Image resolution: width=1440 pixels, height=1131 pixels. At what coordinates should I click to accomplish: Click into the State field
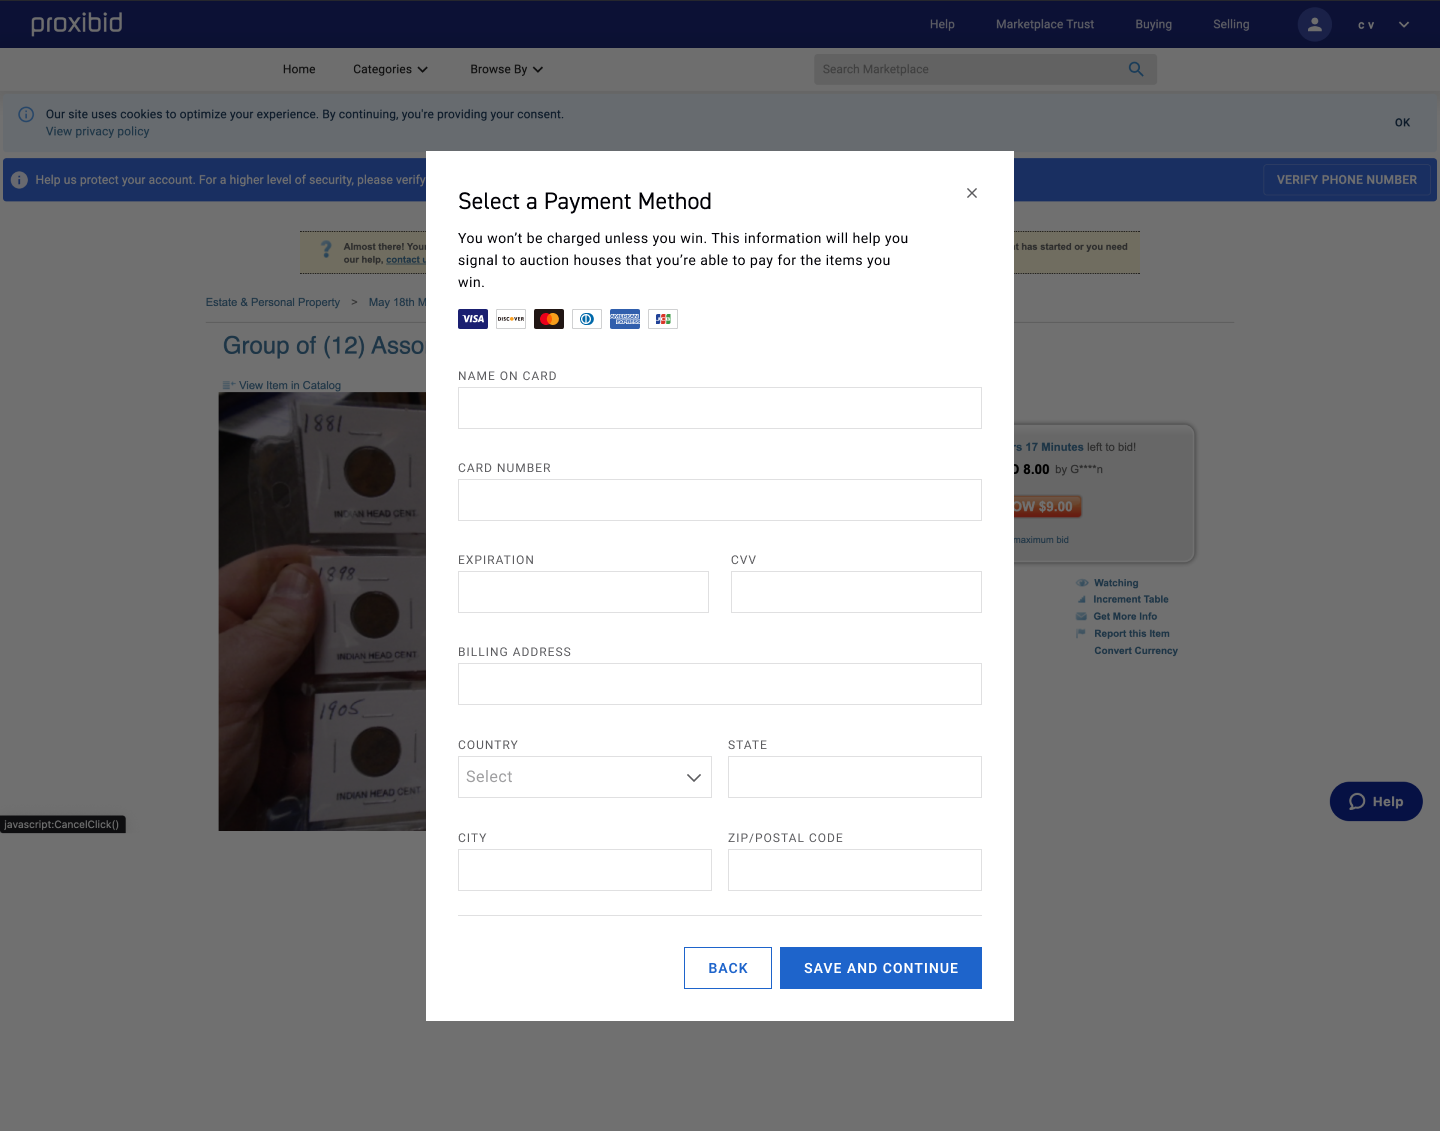point(855,777)
